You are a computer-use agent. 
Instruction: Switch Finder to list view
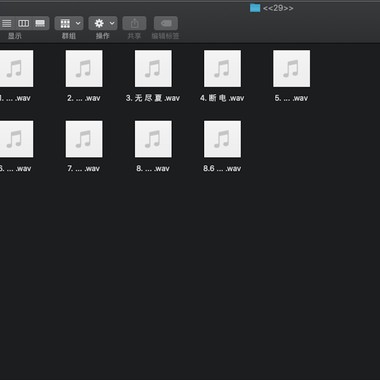(x=7, y=23)
